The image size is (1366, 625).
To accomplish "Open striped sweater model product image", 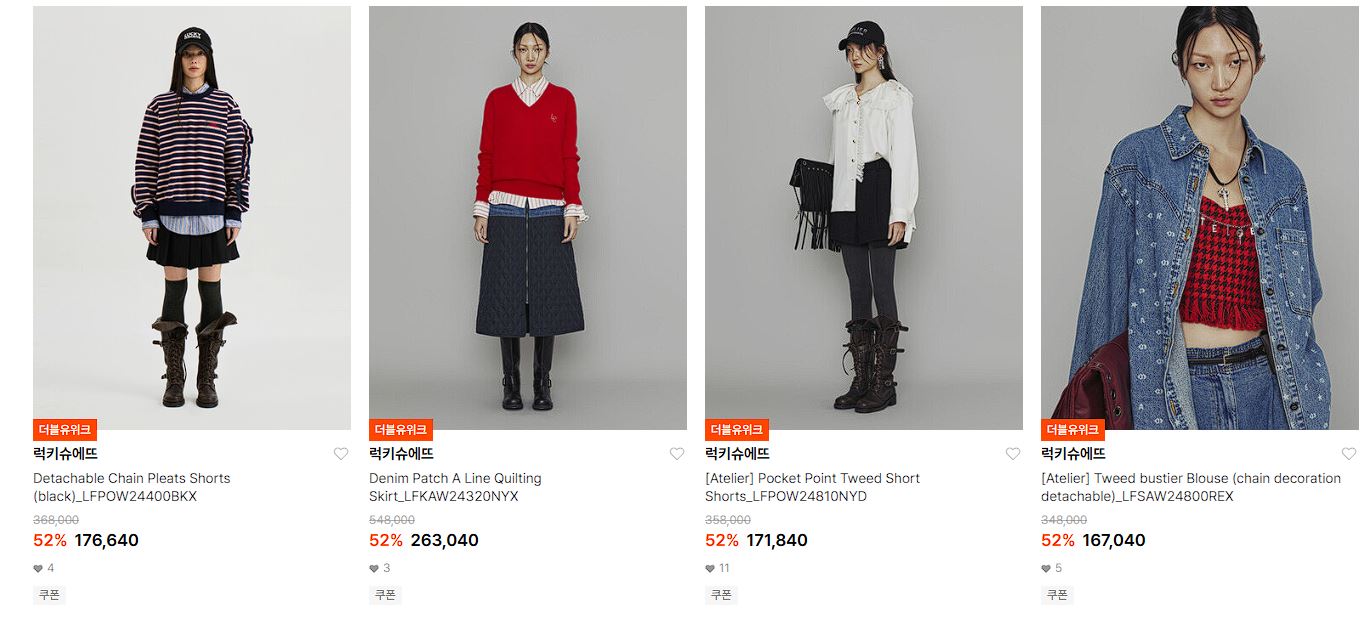I will 192,218.
